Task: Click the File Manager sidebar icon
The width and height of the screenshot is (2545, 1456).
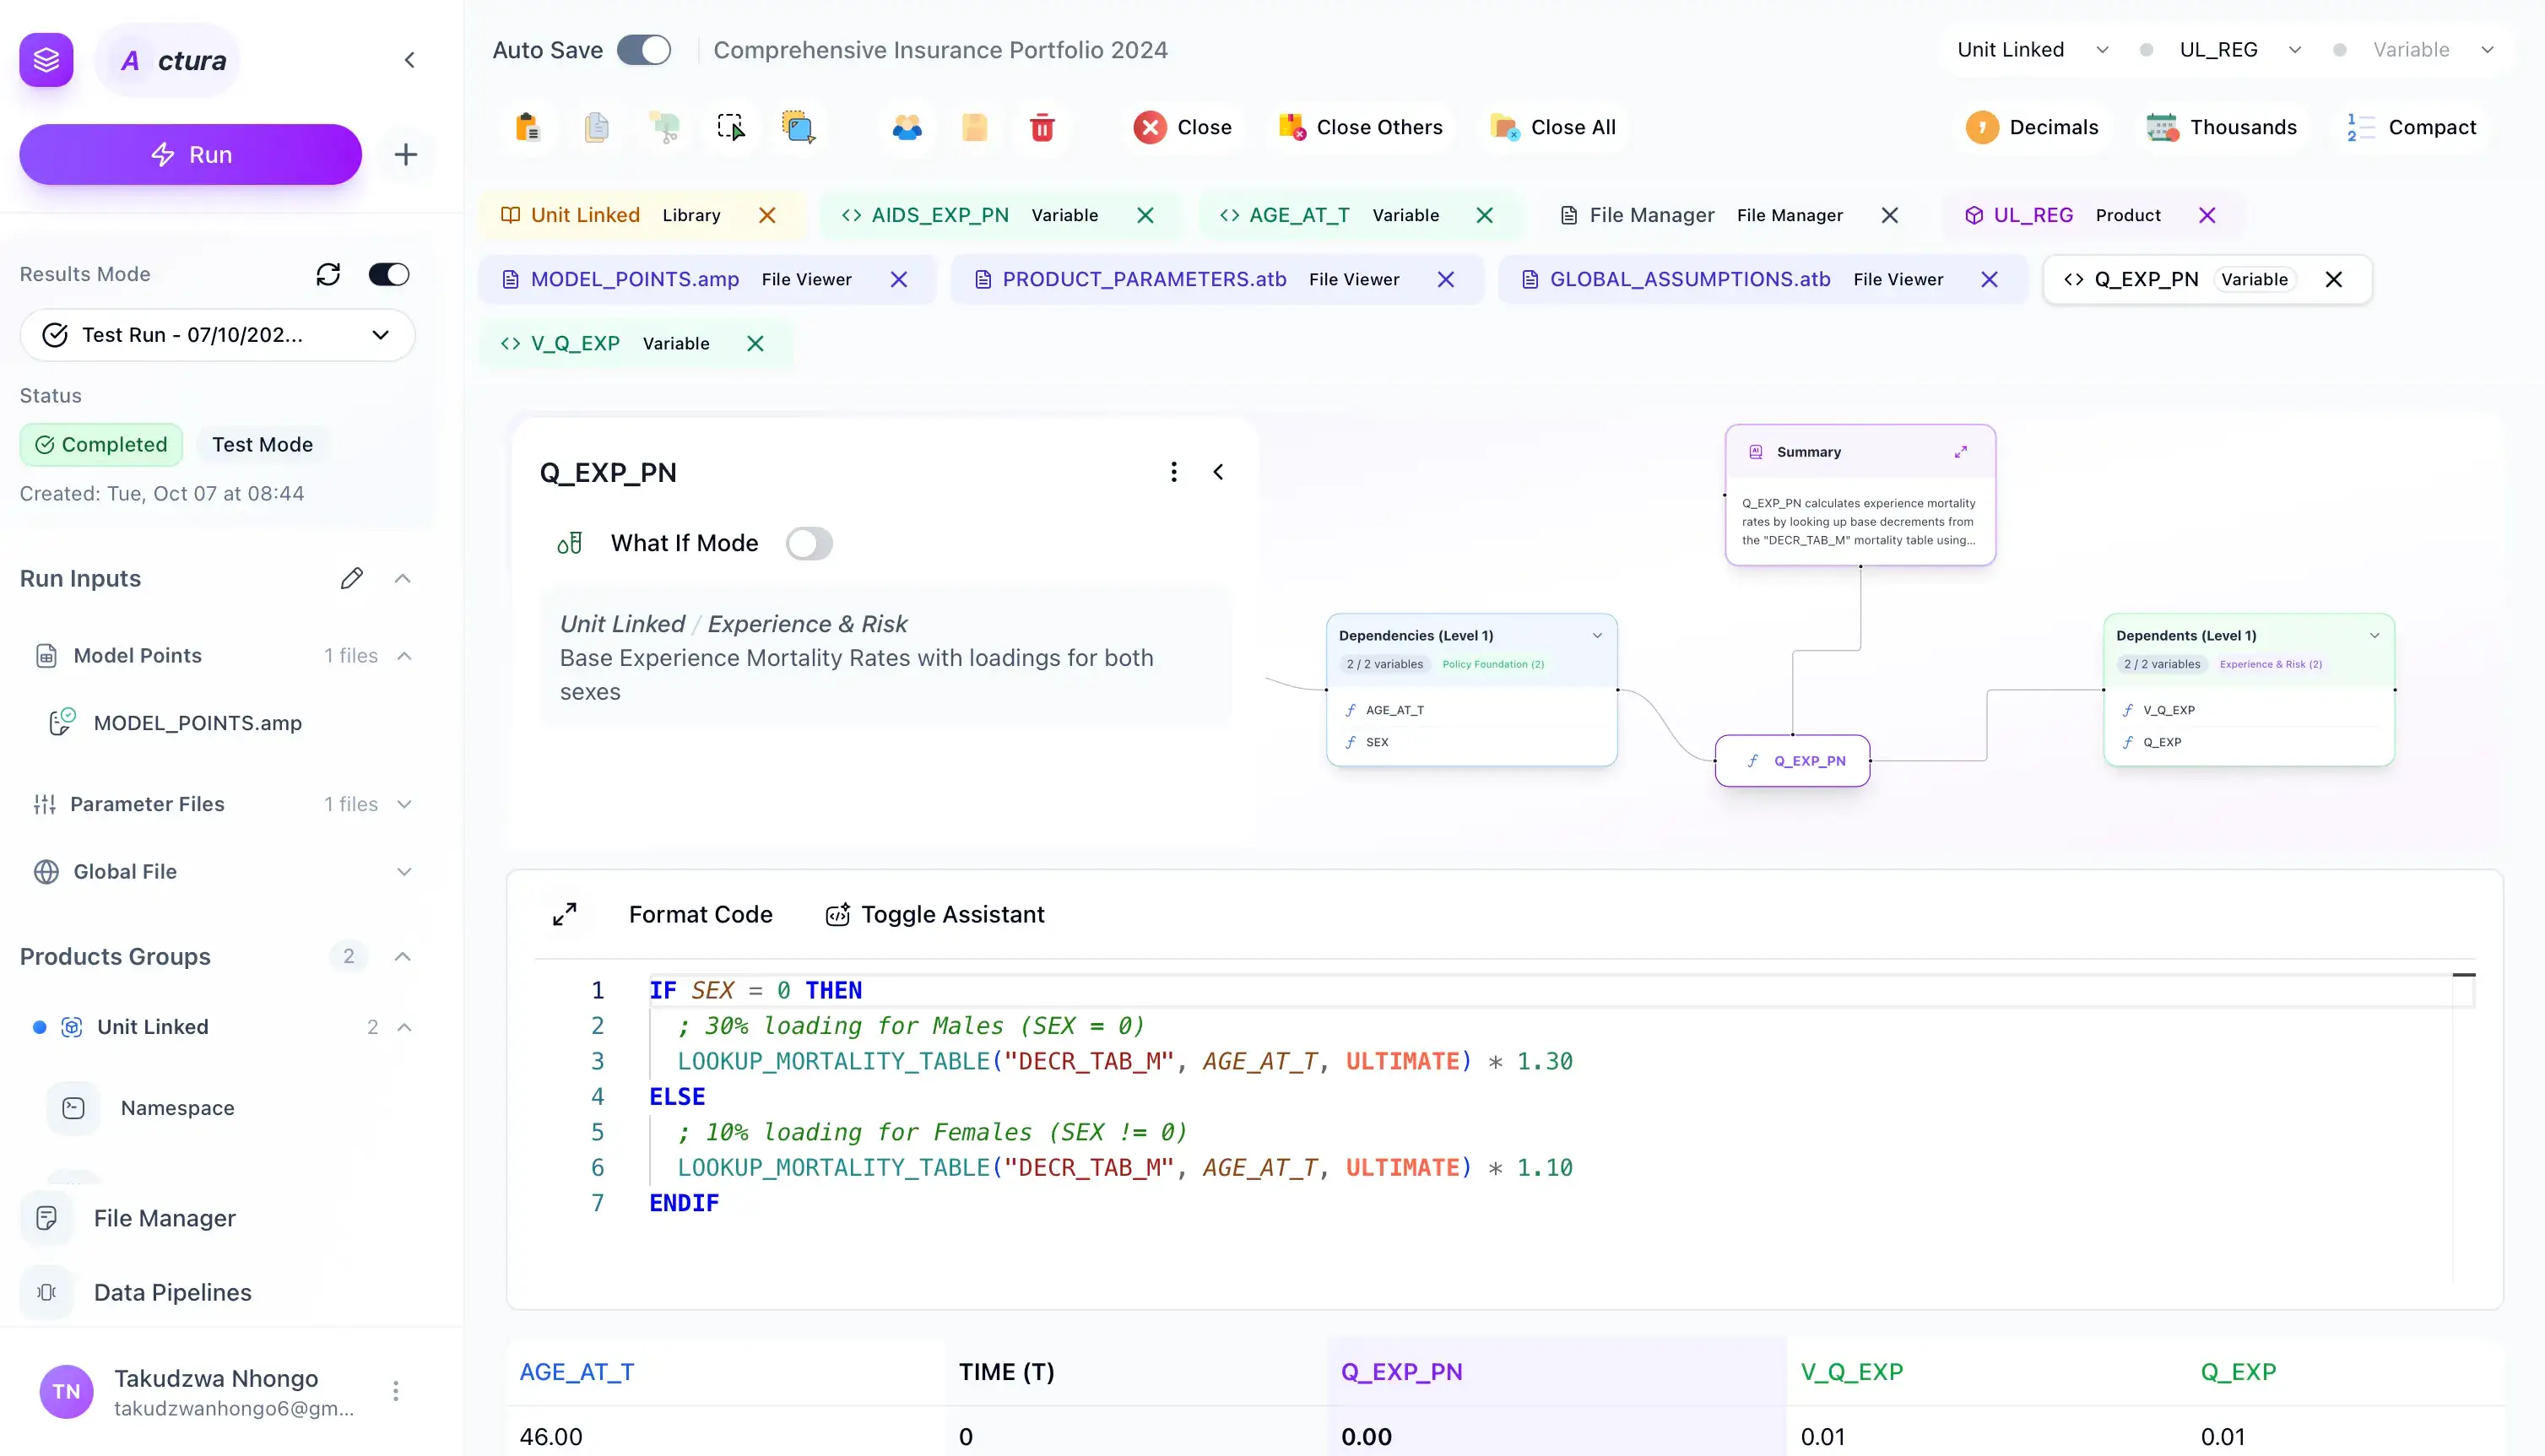Action: click(x=46, y=1218)
